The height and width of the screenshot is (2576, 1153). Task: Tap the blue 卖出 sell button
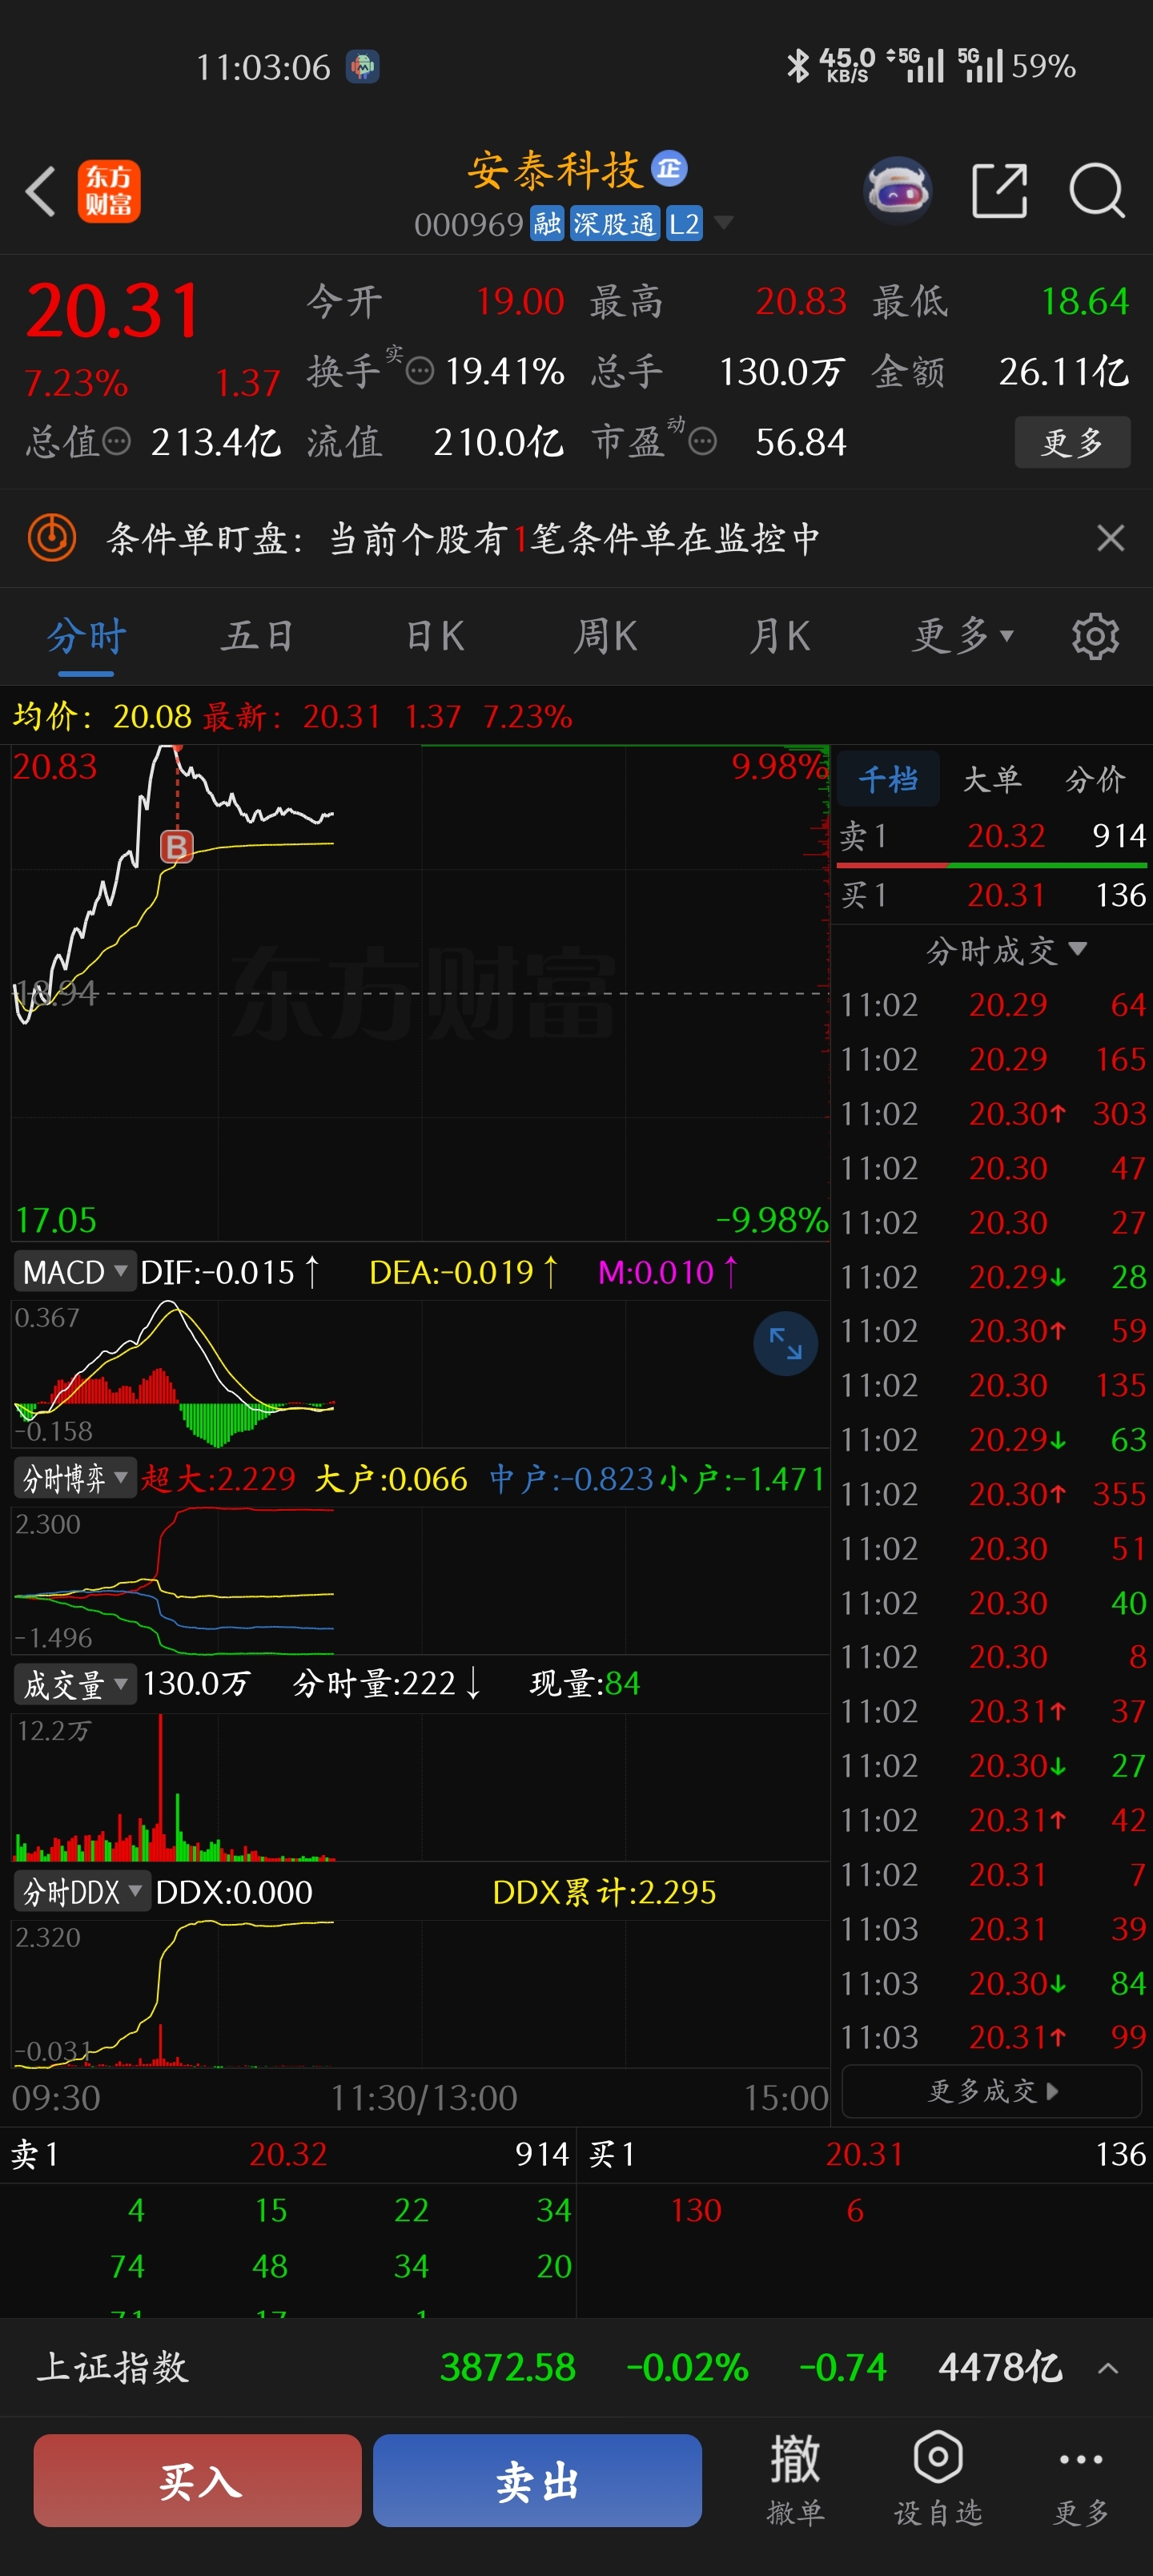(x=537, y=2481)
